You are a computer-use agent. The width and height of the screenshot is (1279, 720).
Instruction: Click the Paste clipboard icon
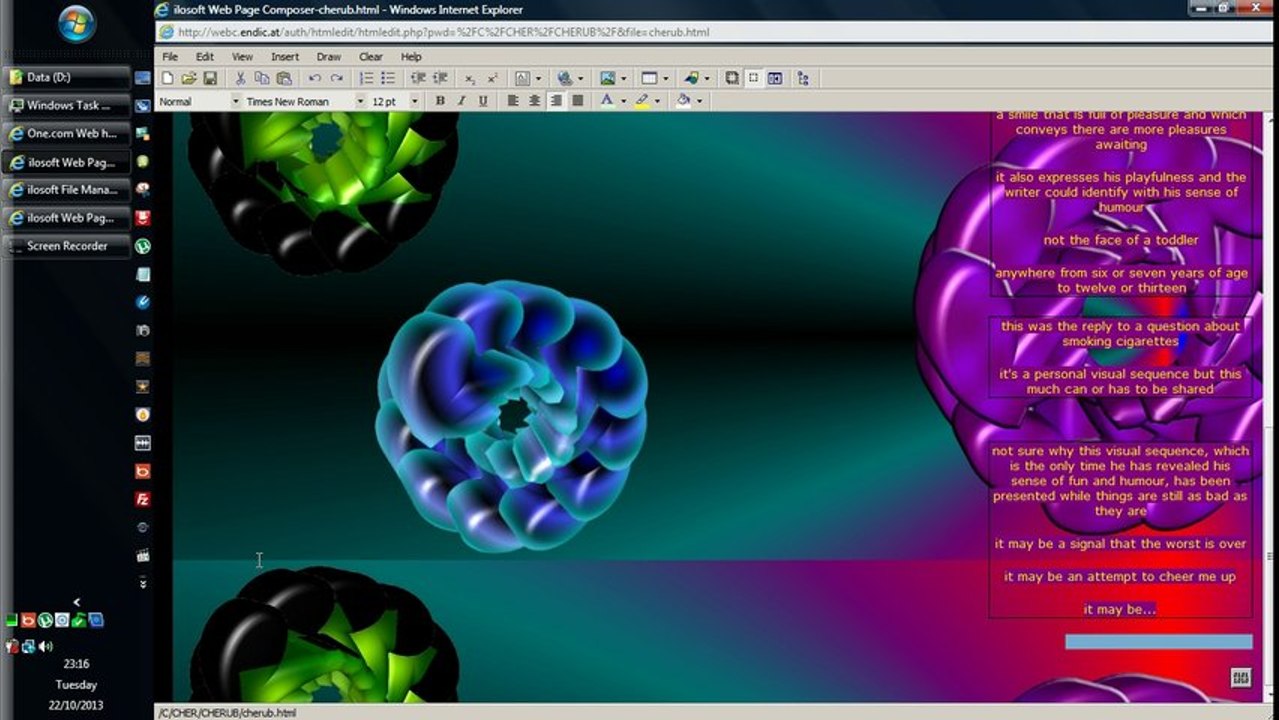tap(284, 78)
